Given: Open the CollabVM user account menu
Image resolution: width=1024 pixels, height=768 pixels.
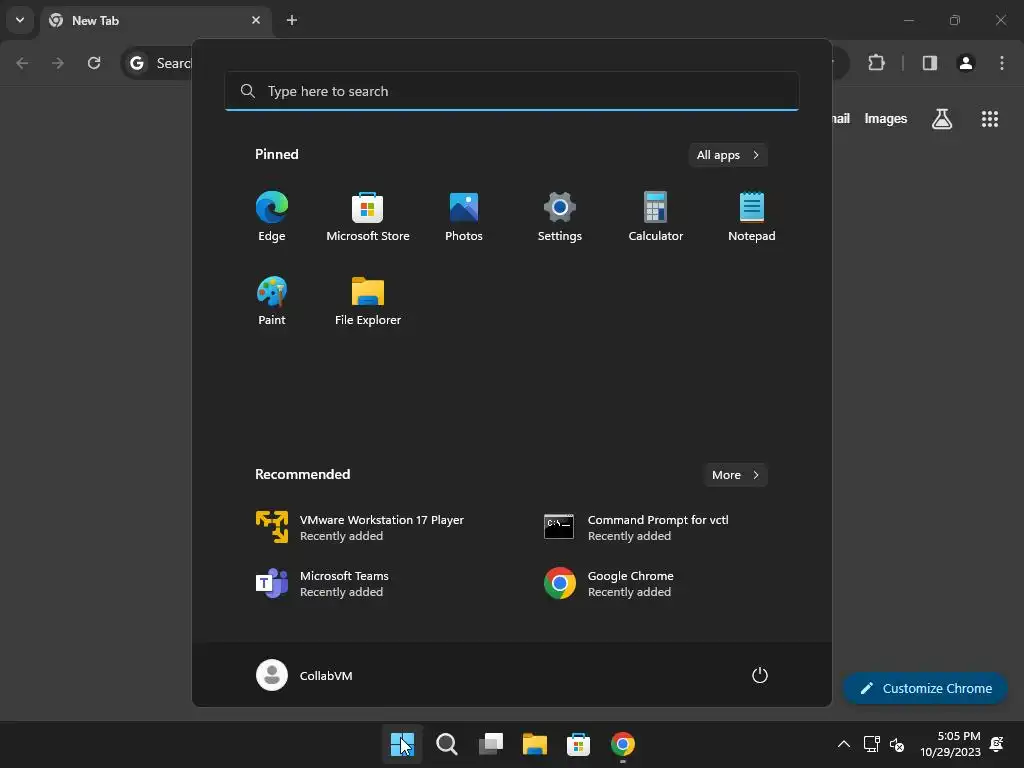Looking at the screenshot, I should tap(304, 675).
